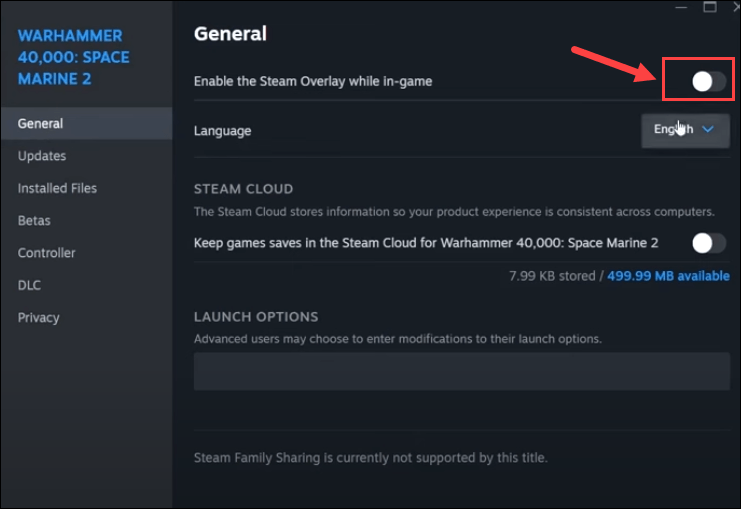Minimize the properties window
The height and width of the screenshot is (509, 741).
click(683, 5)
